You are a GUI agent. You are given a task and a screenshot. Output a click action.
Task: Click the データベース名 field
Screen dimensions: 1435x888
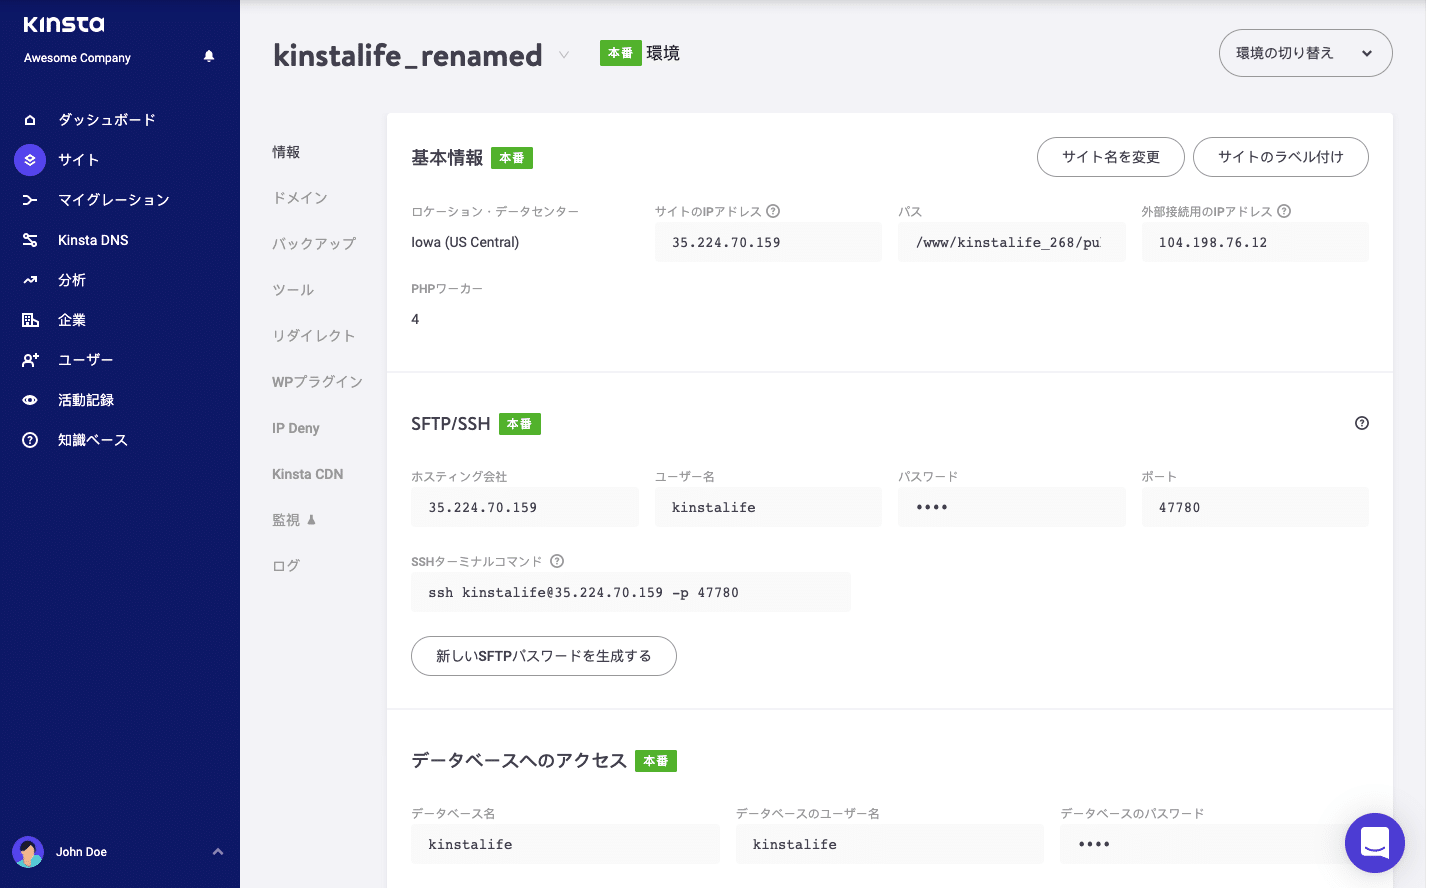[x=565, y=844]
